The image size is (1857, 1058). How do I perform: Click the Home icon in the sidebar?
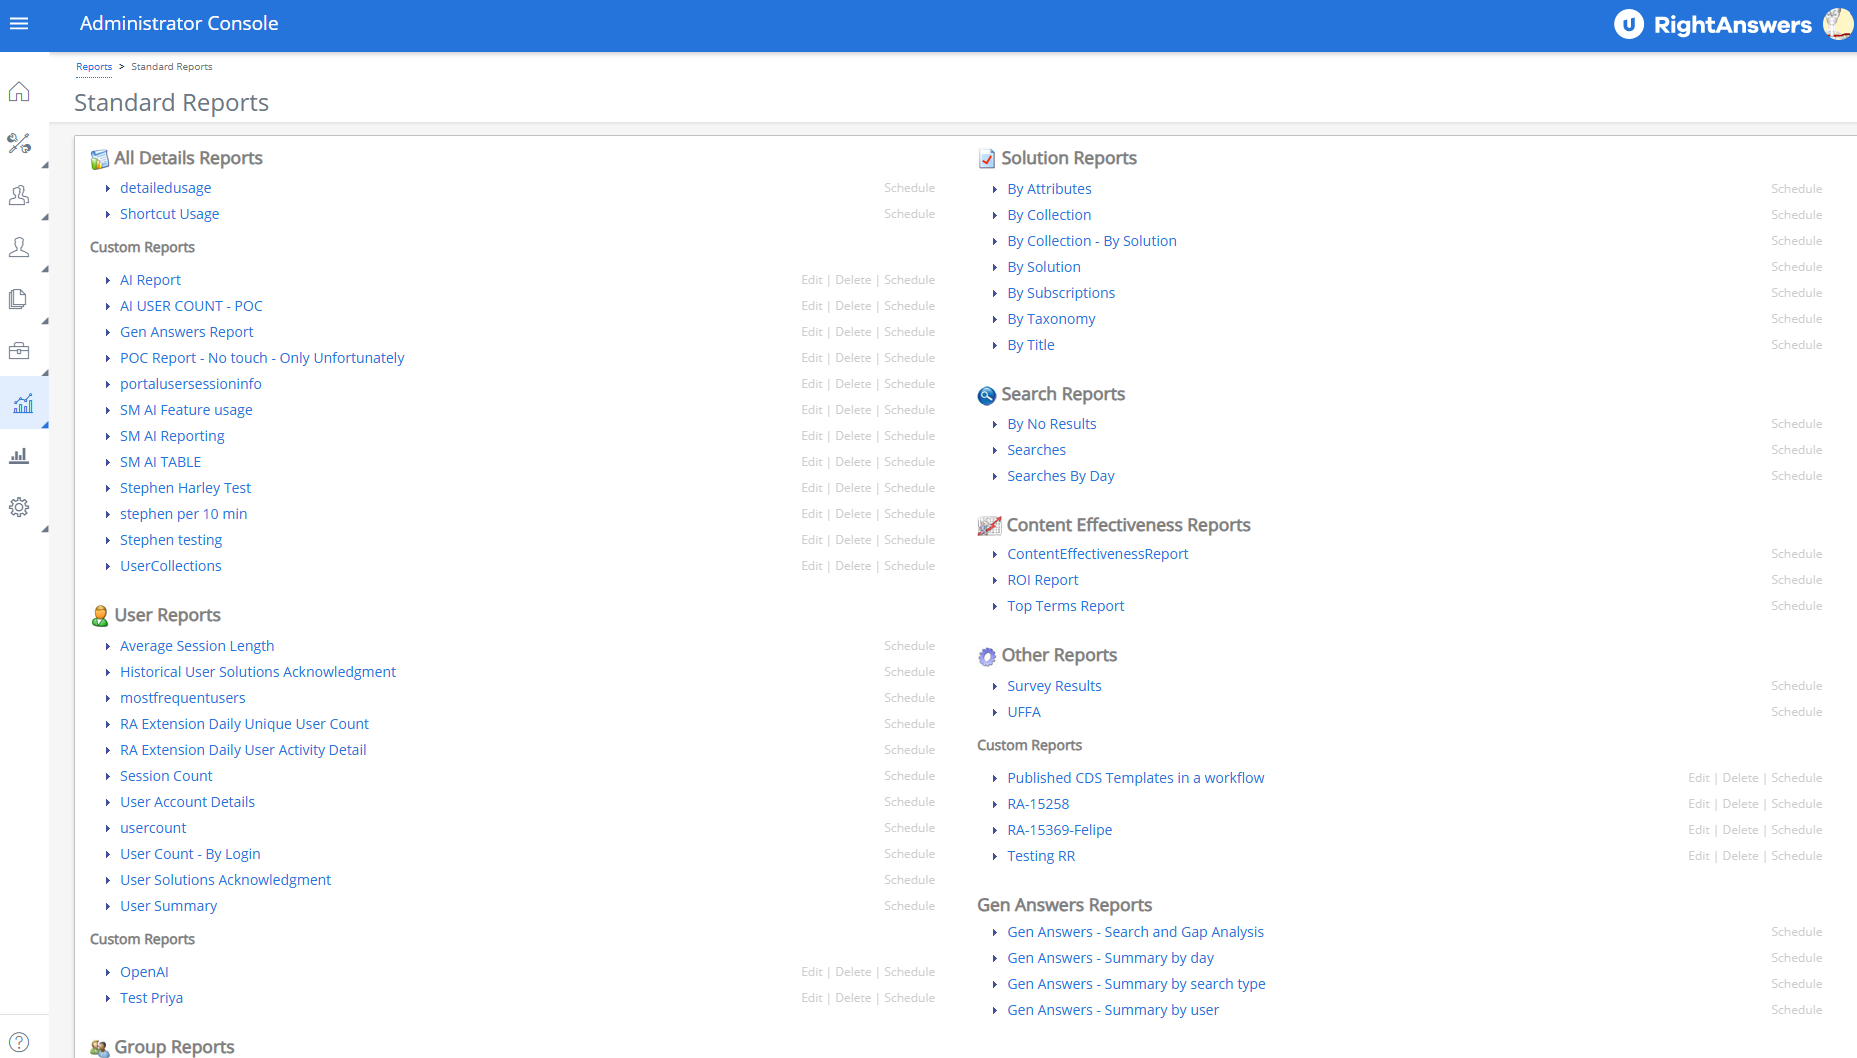(19, 92)
